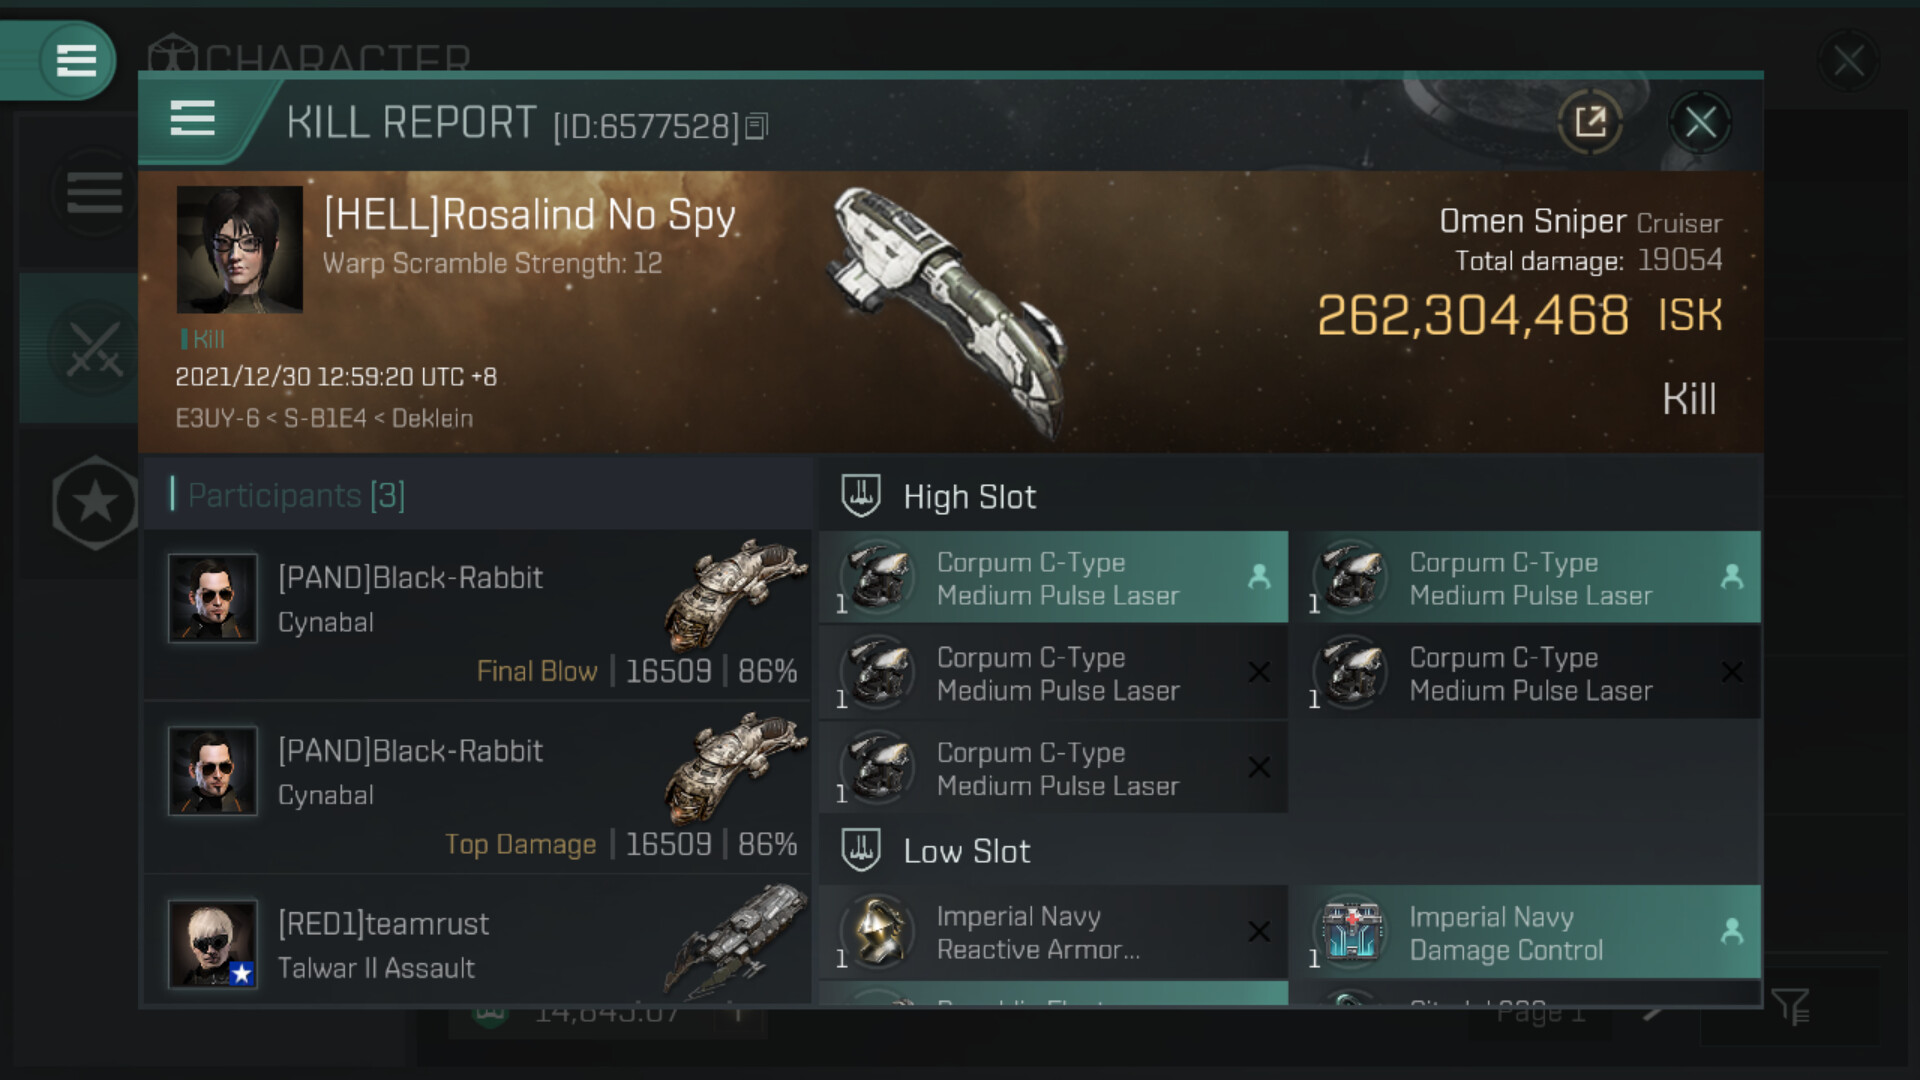Click the filter icon at bottom right
Image resolution: width=1920 pixels, height=1080 pixels.
[x=1790, y=1006]
